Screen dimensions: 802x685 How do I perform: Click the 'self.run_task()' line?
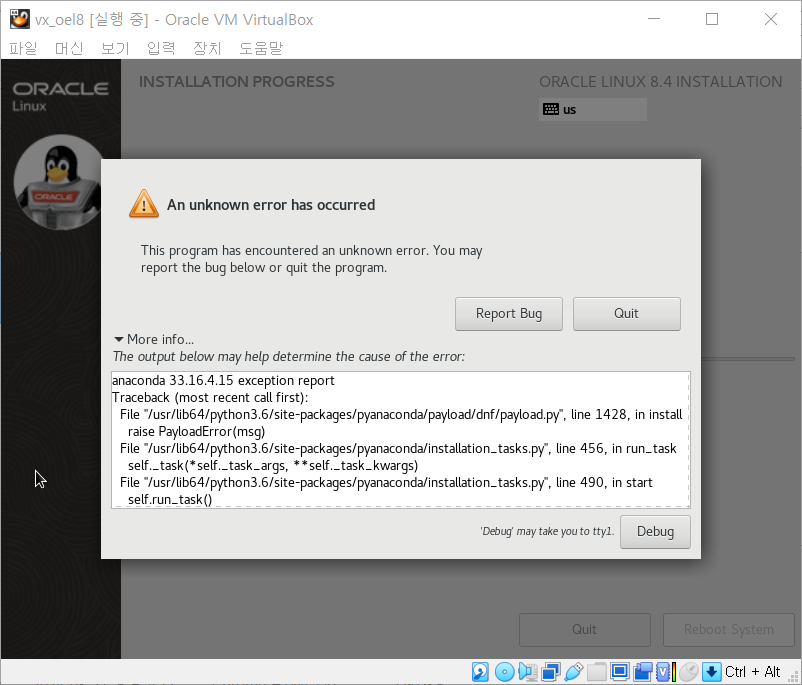tap(170, 499)
